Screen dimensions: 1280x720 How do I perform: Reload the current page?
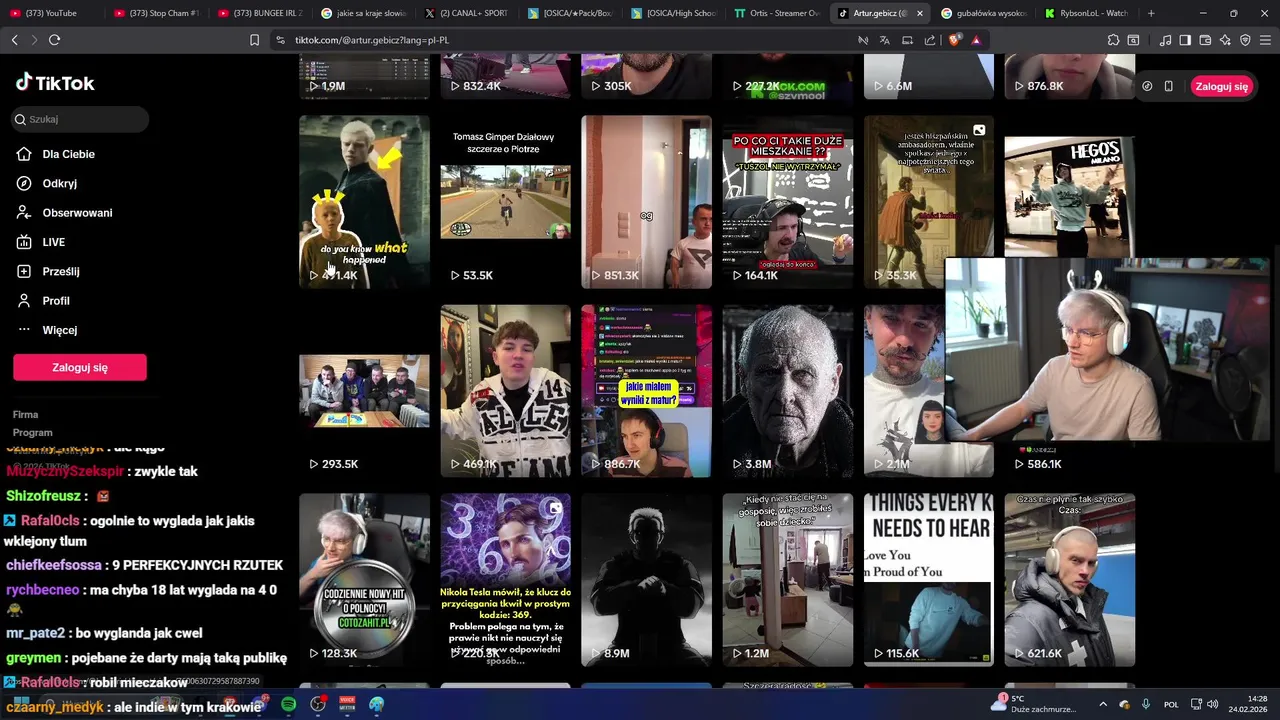[54, 40]
